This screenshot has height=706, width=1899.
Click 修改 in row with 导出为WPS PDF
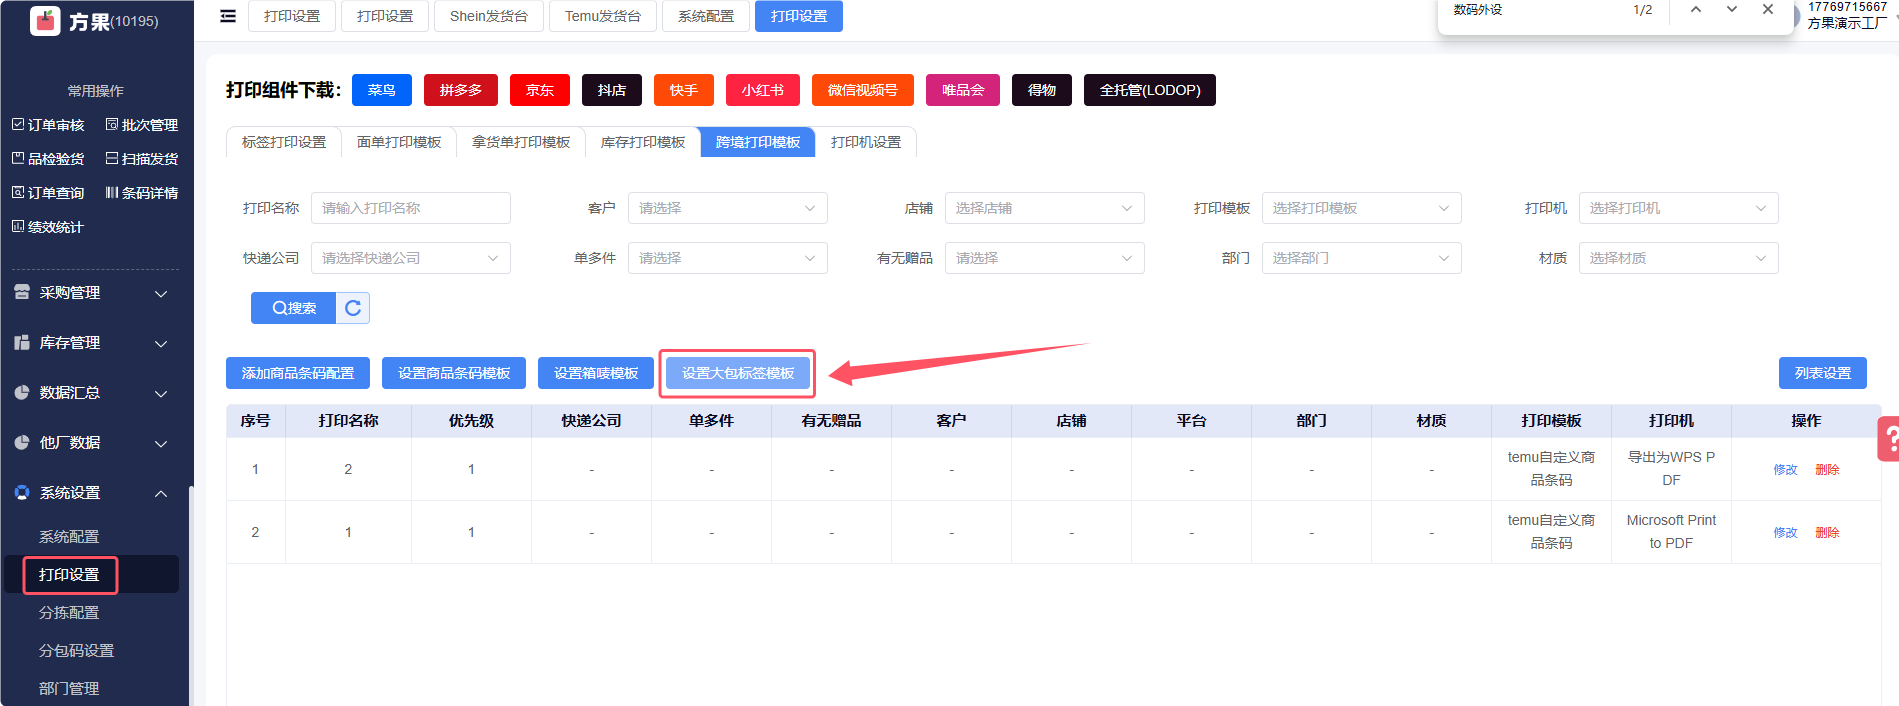pos(1786,469)
